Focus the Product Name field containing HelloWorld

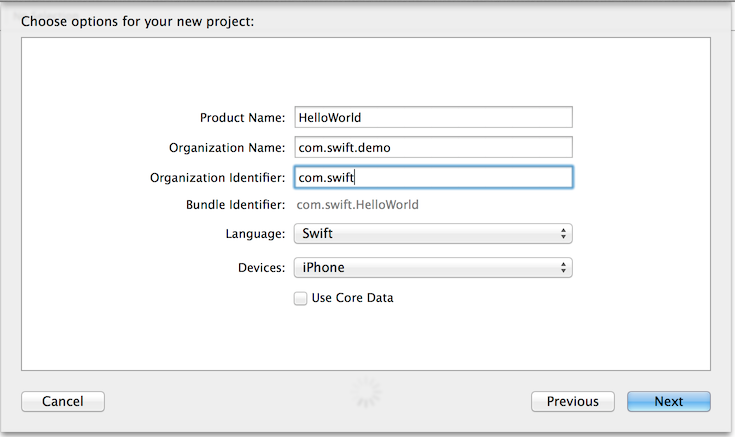pyautogui.click(x=432, y=117)
